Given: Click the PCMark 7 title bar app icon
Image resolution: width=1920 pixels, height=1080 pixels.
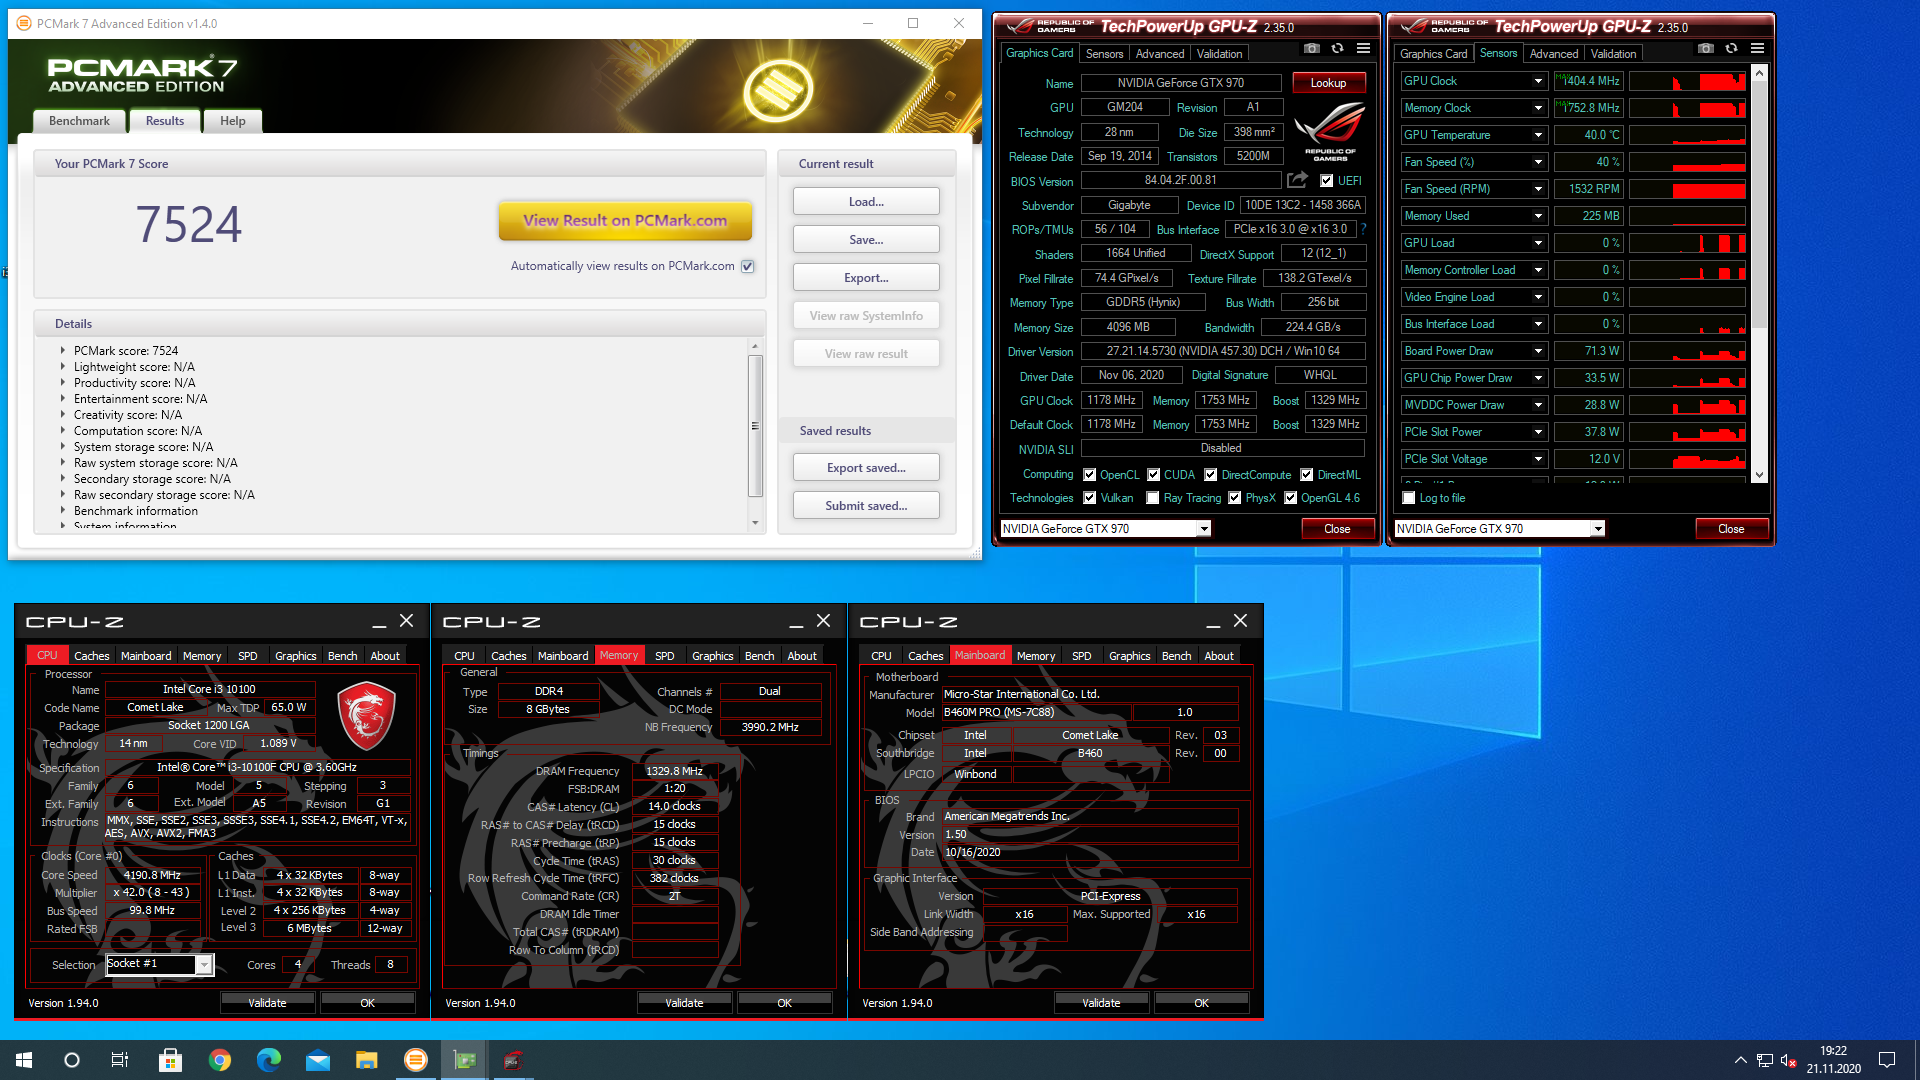Looking at the screenshot, I should tap(23, 23).
